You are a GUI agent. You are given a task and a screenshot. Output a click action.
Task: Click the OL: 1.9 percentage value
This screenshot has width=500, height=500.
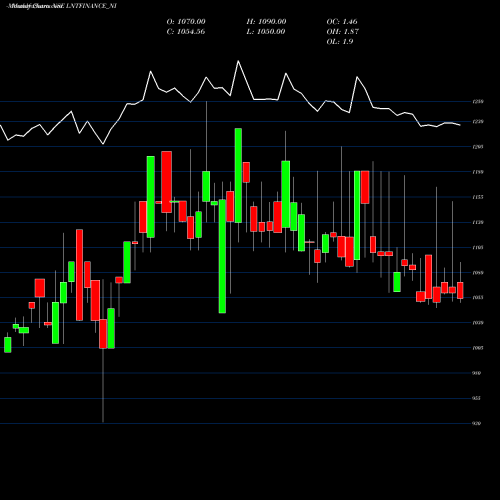tap(340, 42)
